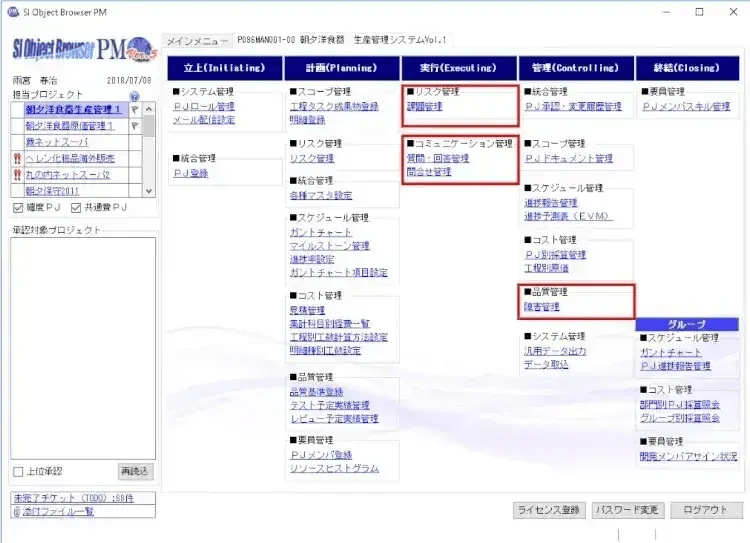Viewport: 750px width, 543px height.
Task: Open the 障害管理 link under quality management
Action: 541,307
